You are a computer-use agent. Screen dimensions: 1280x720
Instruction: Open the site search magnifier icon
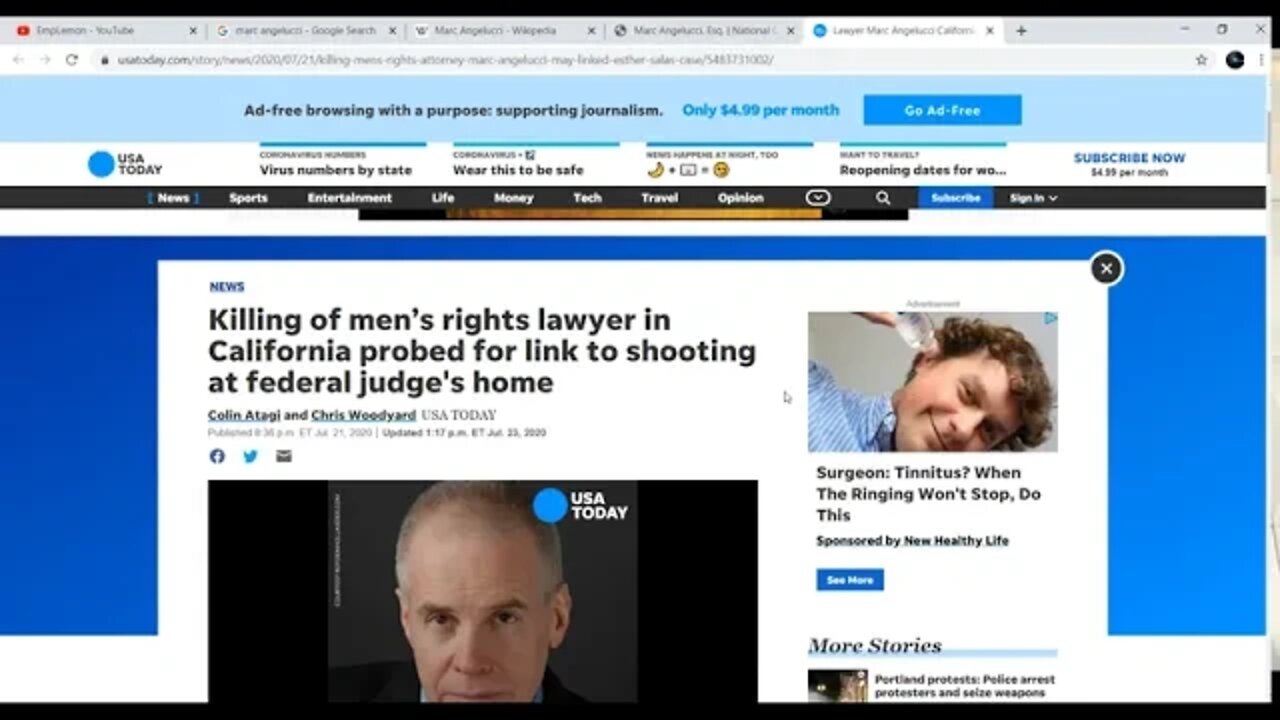(x=883, y=198)
